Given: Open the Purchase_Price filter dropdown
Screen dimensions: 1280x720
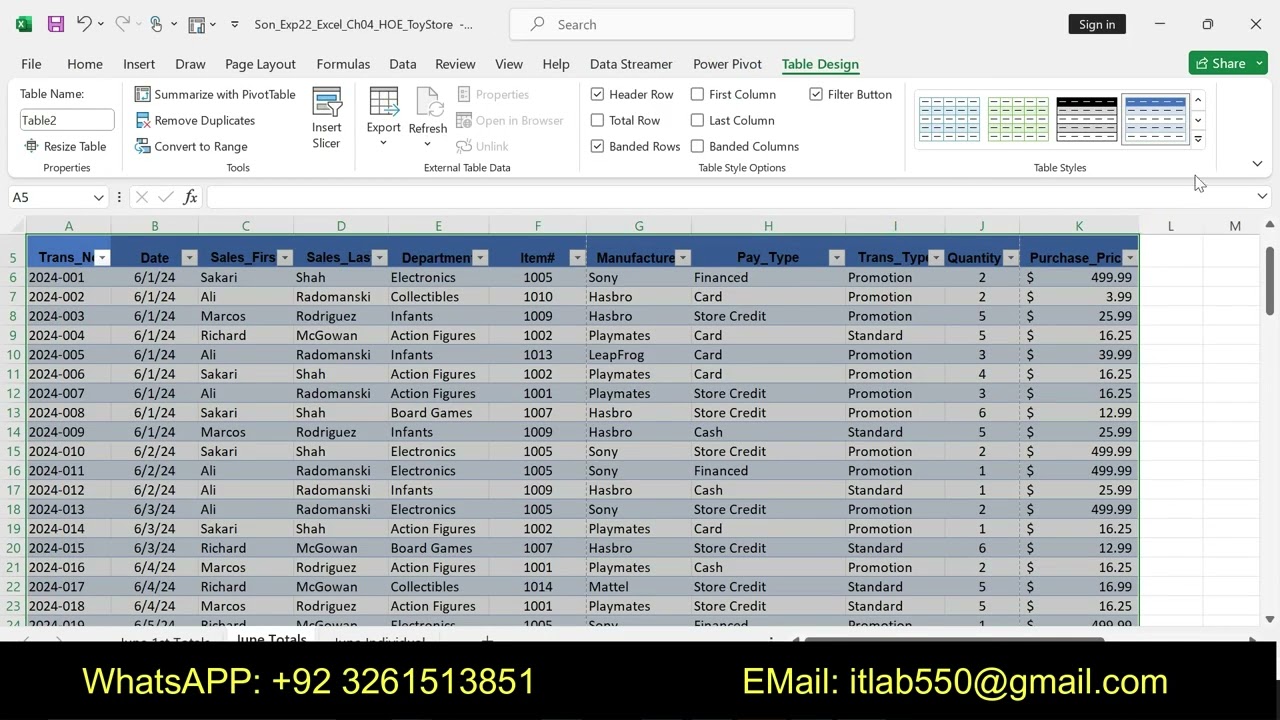Looking at the screenshot, I should (1130, 258).
